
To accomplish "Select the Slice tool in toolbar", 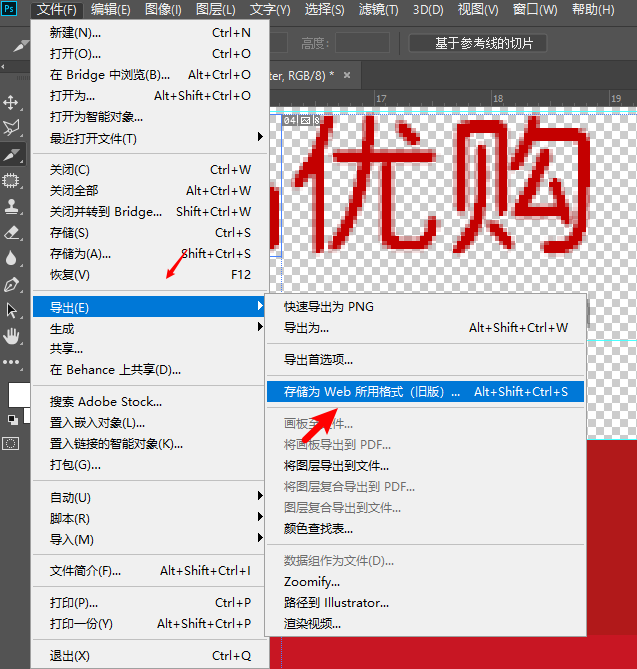I will [x=12, y=154].
